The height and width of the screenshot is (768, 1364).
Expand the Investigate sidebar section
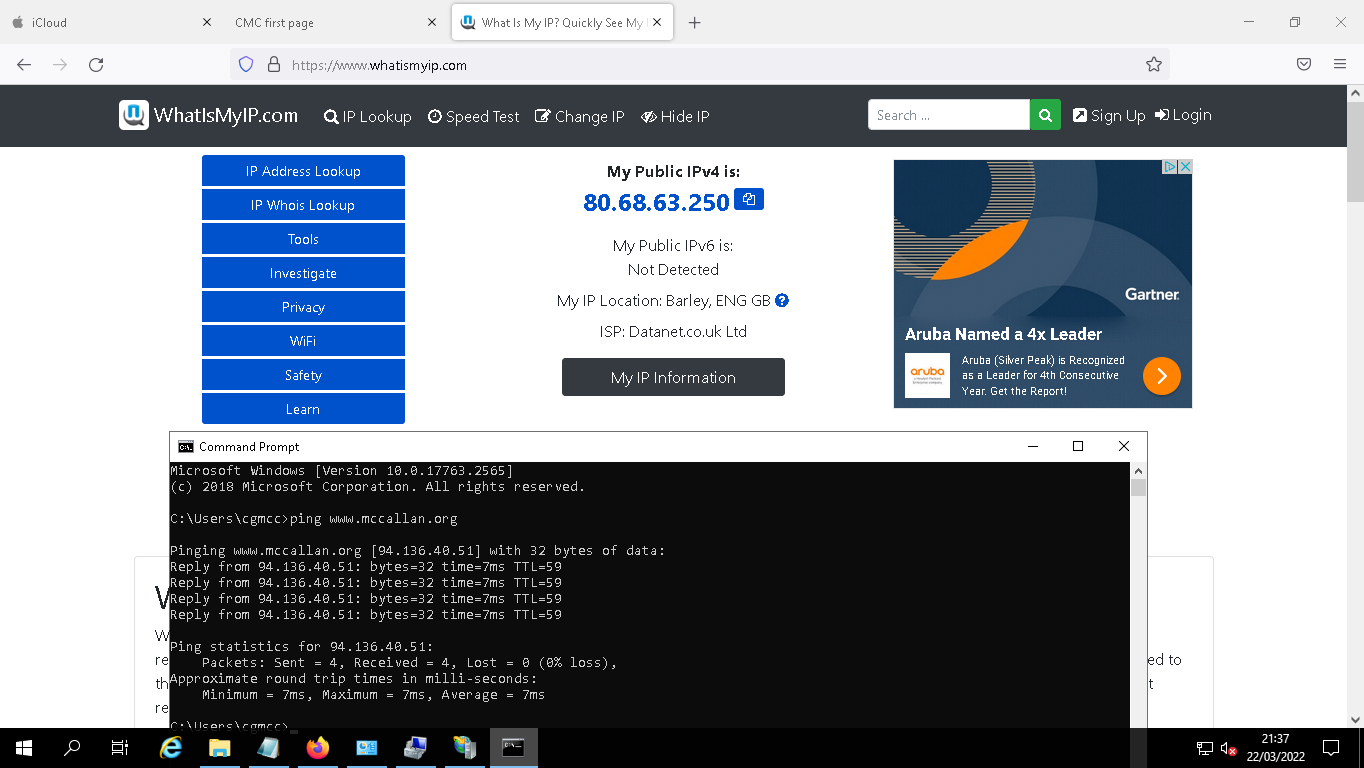[303, 273]
